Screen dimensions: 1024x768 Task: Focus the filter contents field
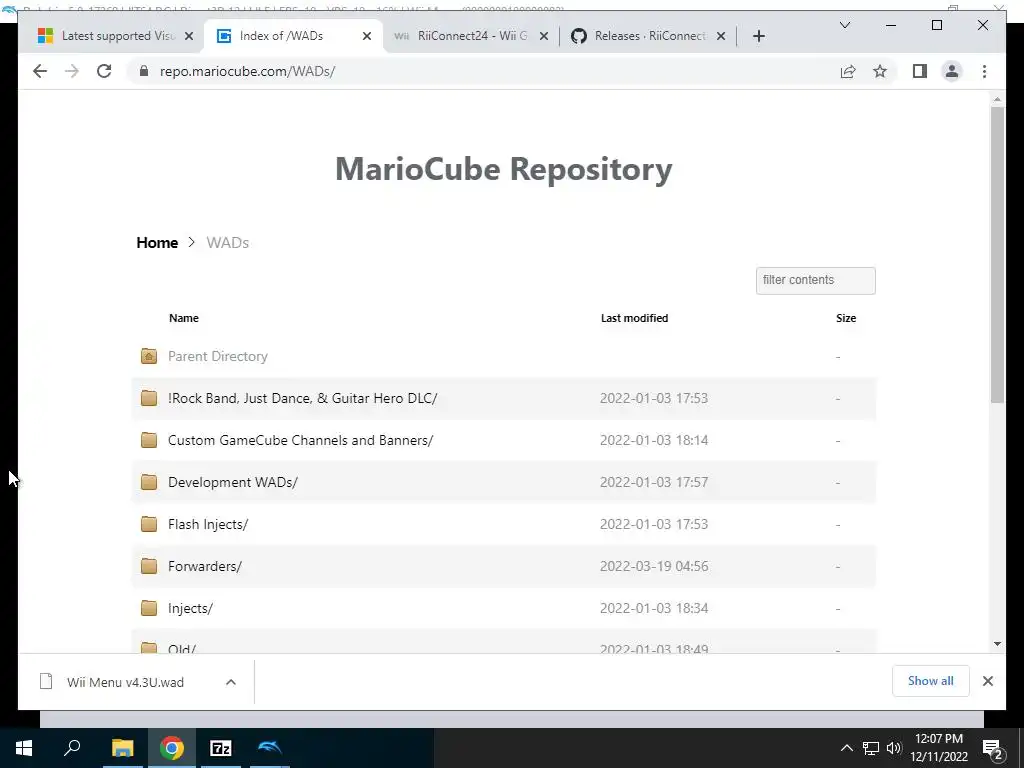[815, 280]
